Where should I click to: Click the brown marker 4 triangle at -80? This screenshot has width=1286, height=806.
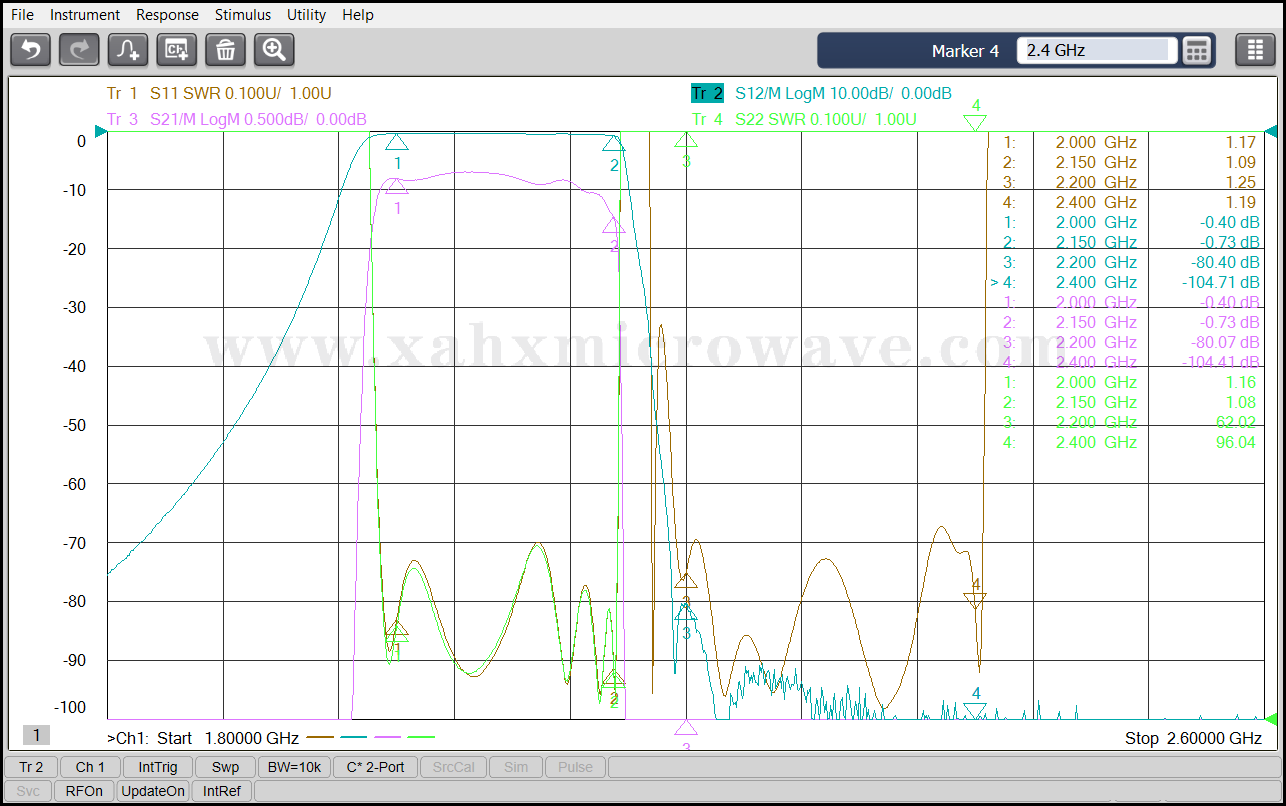975,600
